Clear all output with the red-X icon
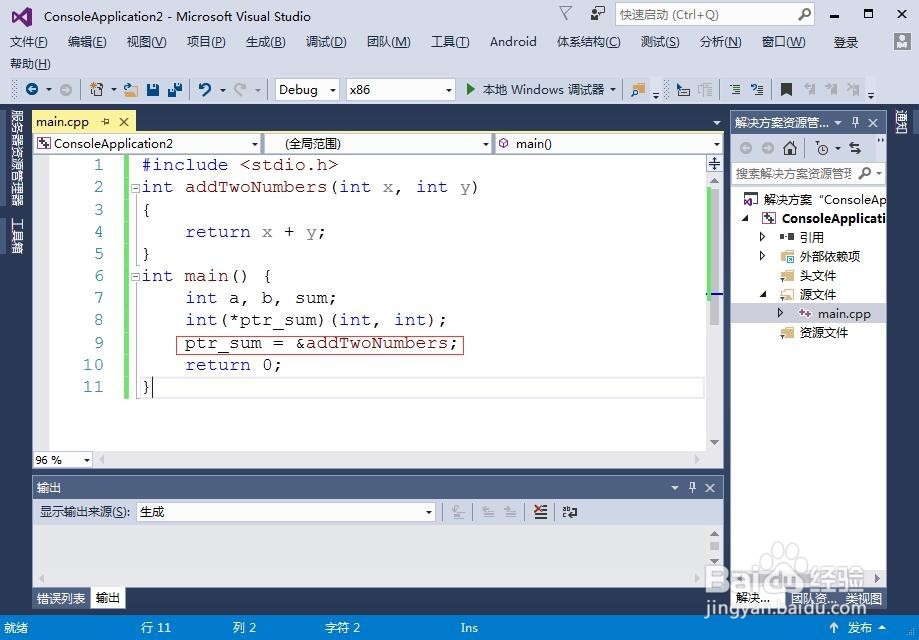Viewport: 919px width, 640px height. point(540,512)
